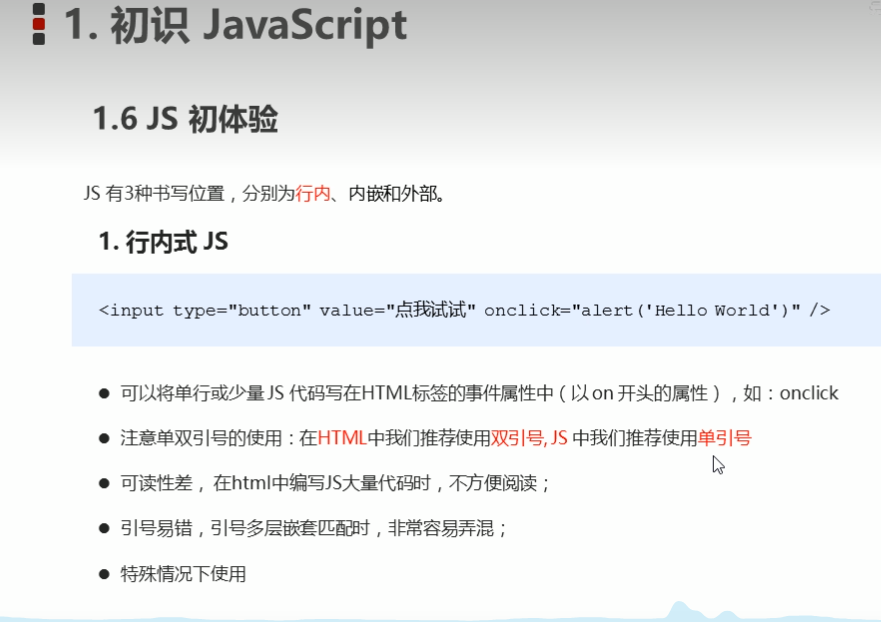The width and height of the screenshot is (881, 622).
Task: Click the heading '1. 初识 JavaScript'
Action: [235, 25]
